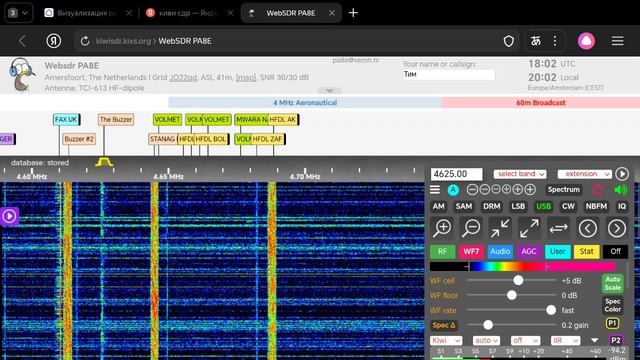Open the auto dropdown in the waterfall settings
Screen dimensions: 640x360
tap(486, 340)
